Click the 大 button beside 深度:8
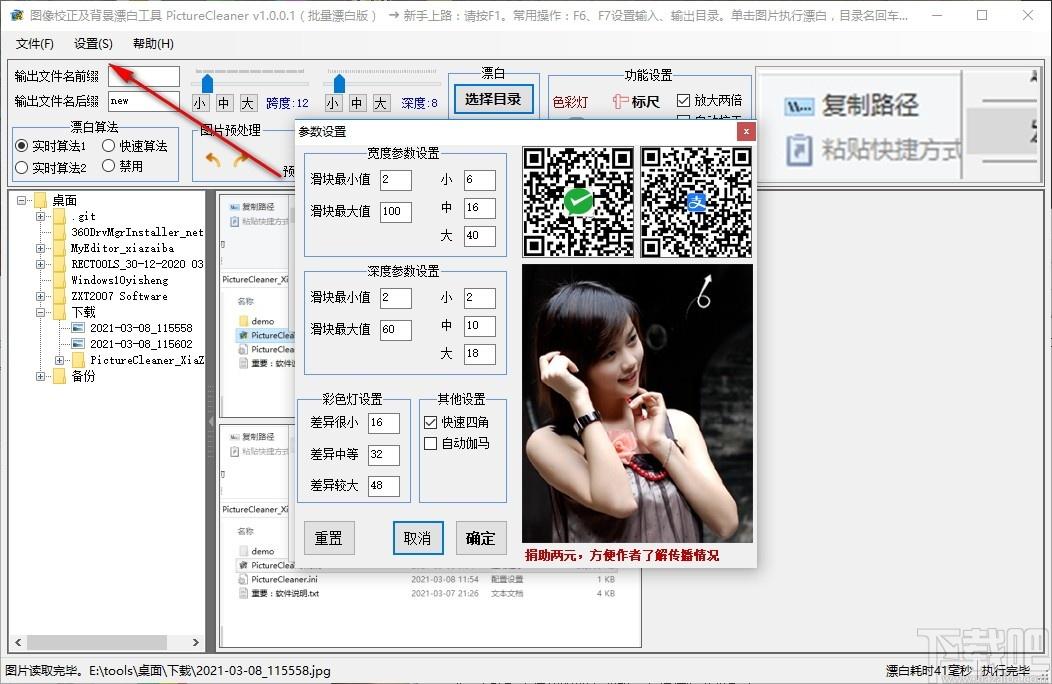1052x684 pixels. pos(381,103)
